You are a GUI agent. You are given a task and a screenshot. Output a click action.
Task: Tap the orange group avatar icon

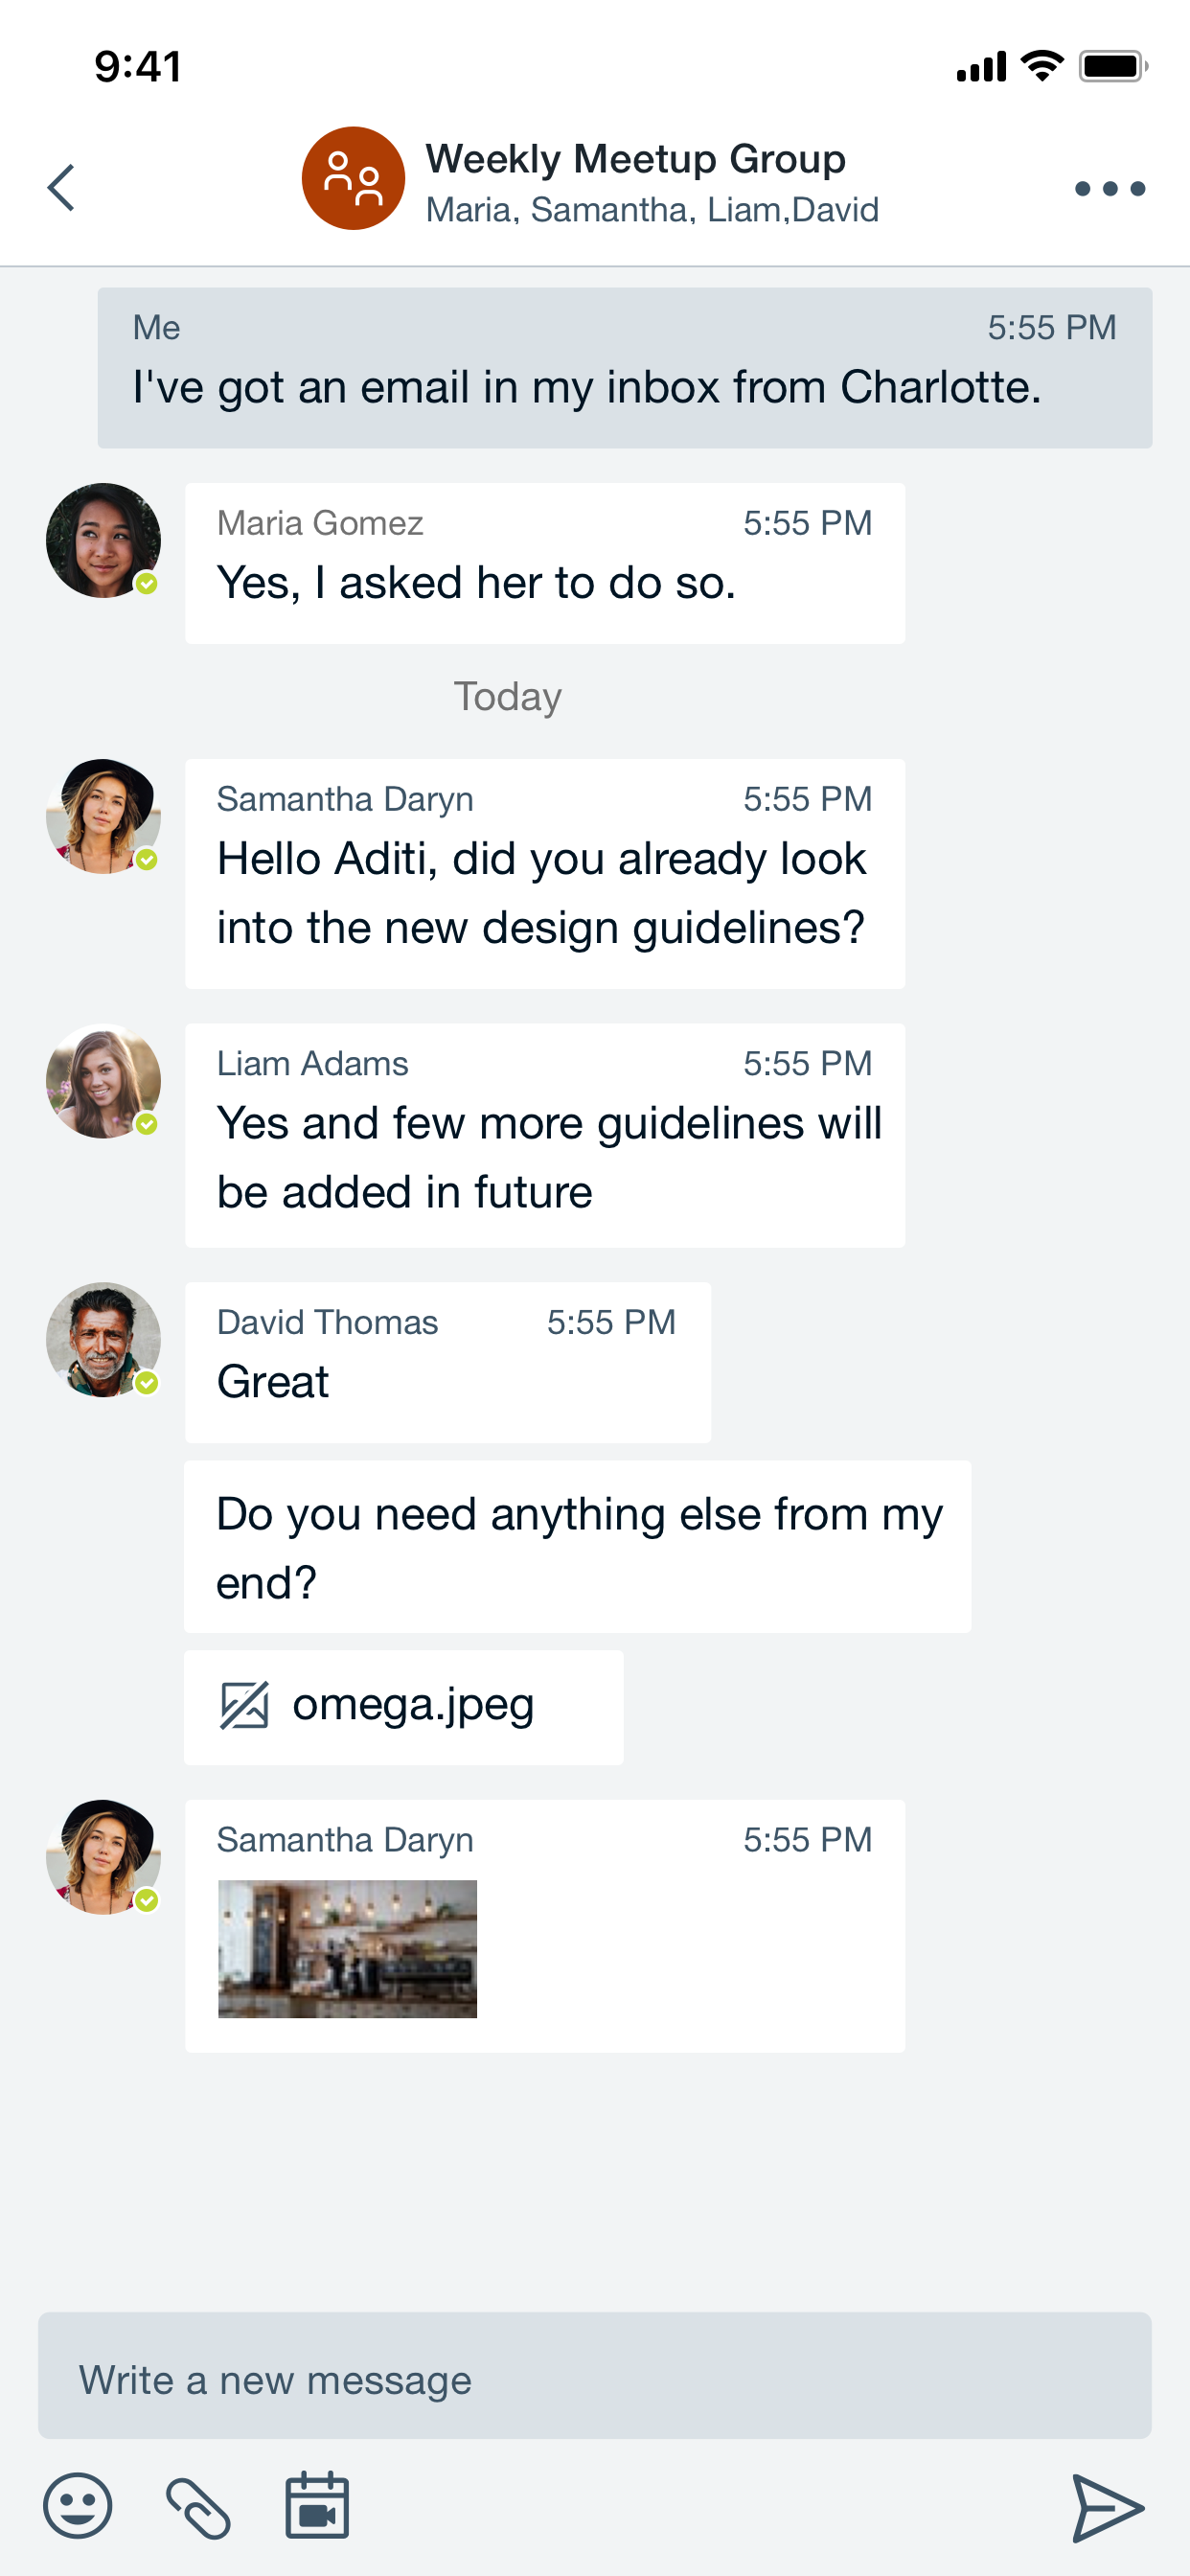(x=353, y=179)
